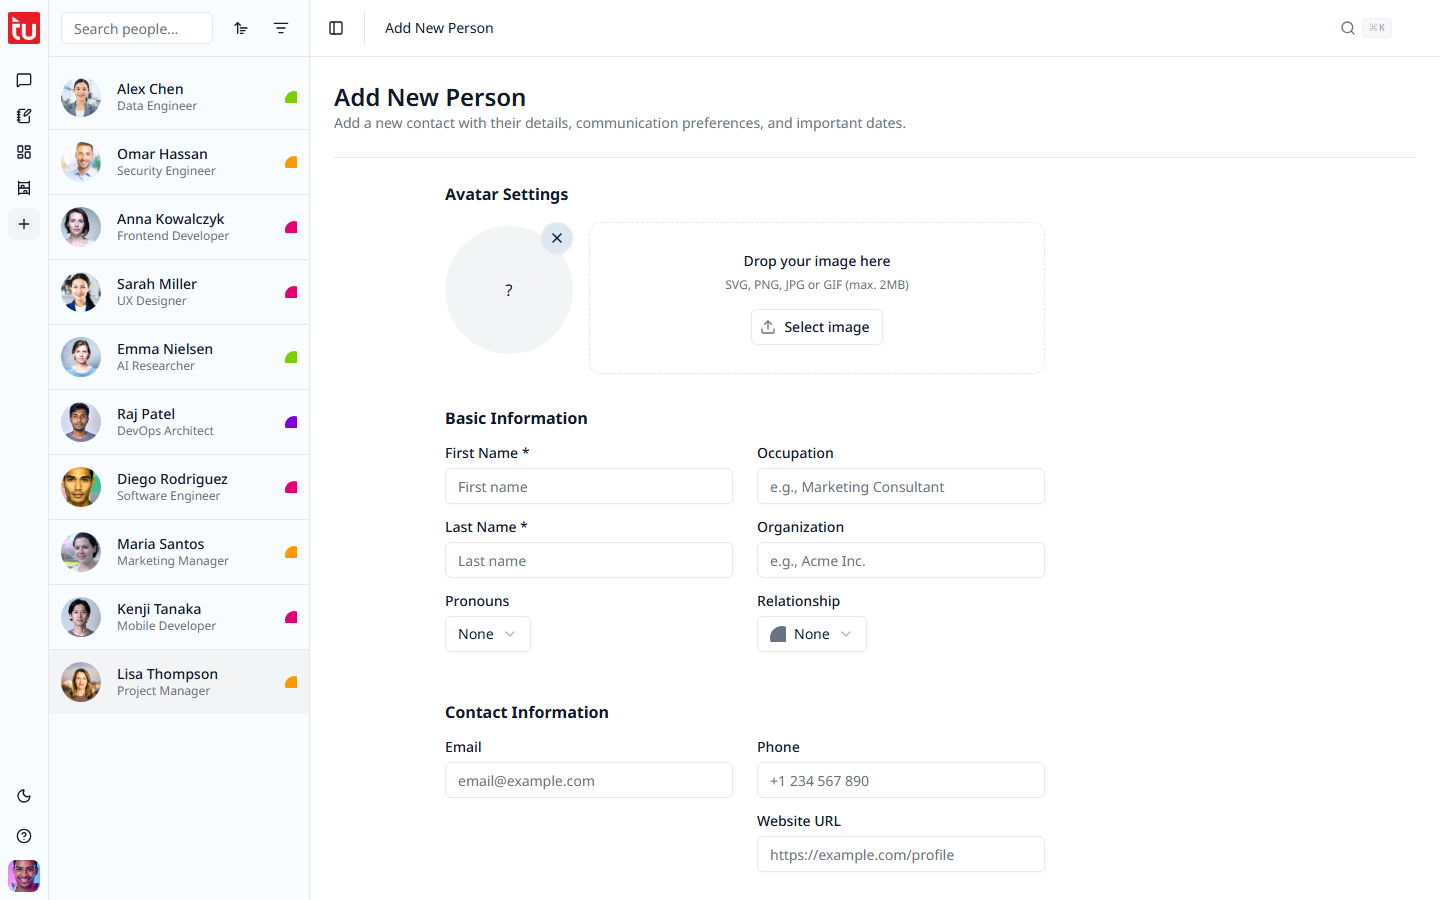Open Anna Kowalczyk contact
This screenshot has width=1440, height=900.
(179, 227)
